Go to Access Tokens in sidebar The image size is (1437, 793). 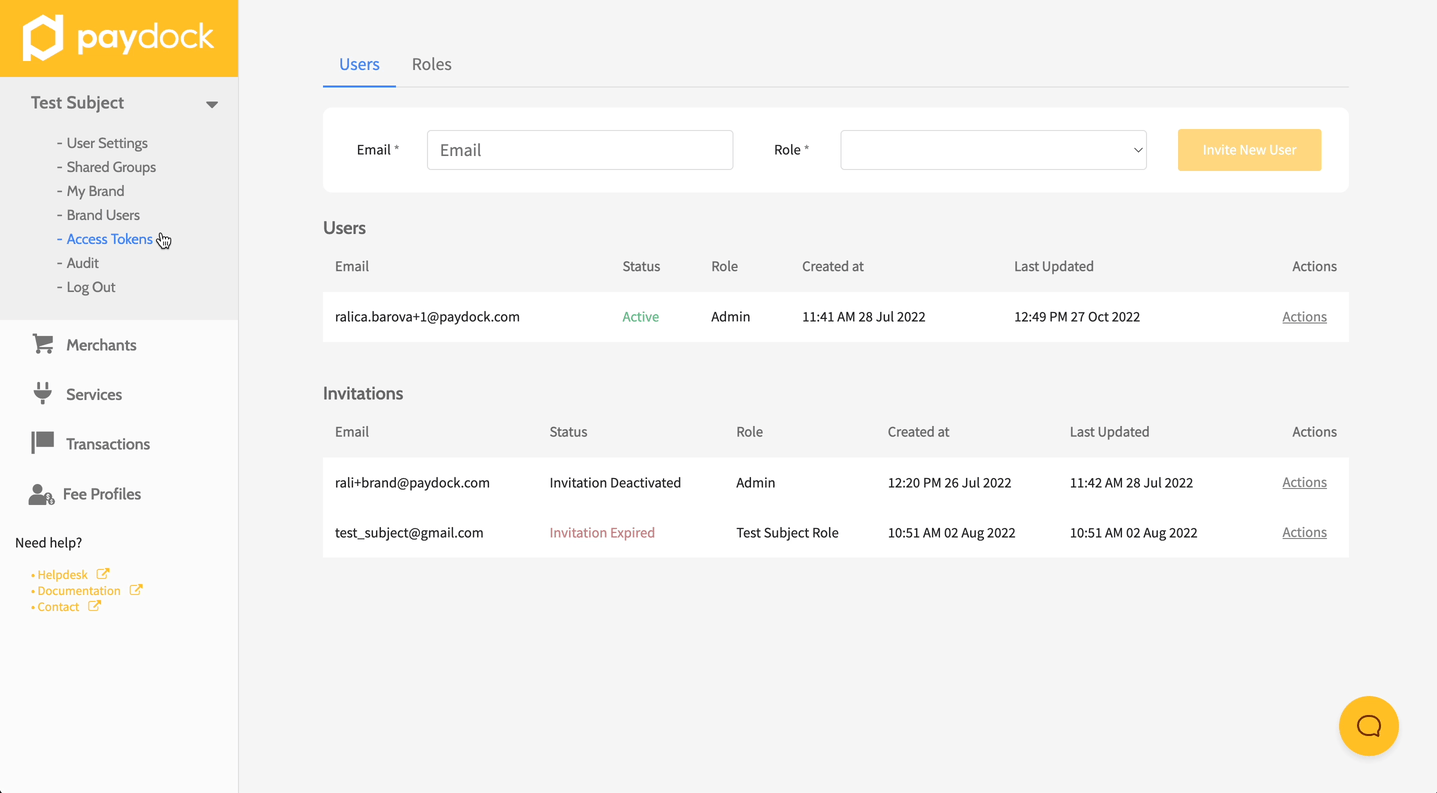pos(109,239)
